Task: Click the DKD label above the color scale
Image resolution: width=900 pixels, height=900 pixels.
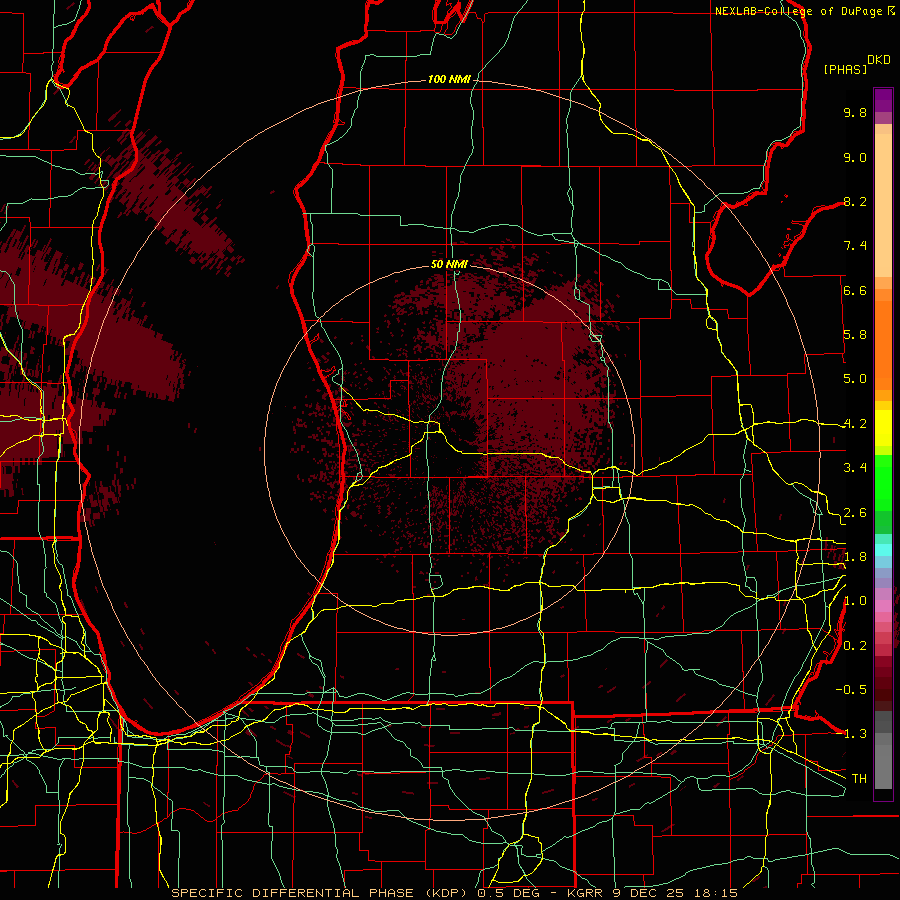Action: pyautogui.click(x=879, y=60)
